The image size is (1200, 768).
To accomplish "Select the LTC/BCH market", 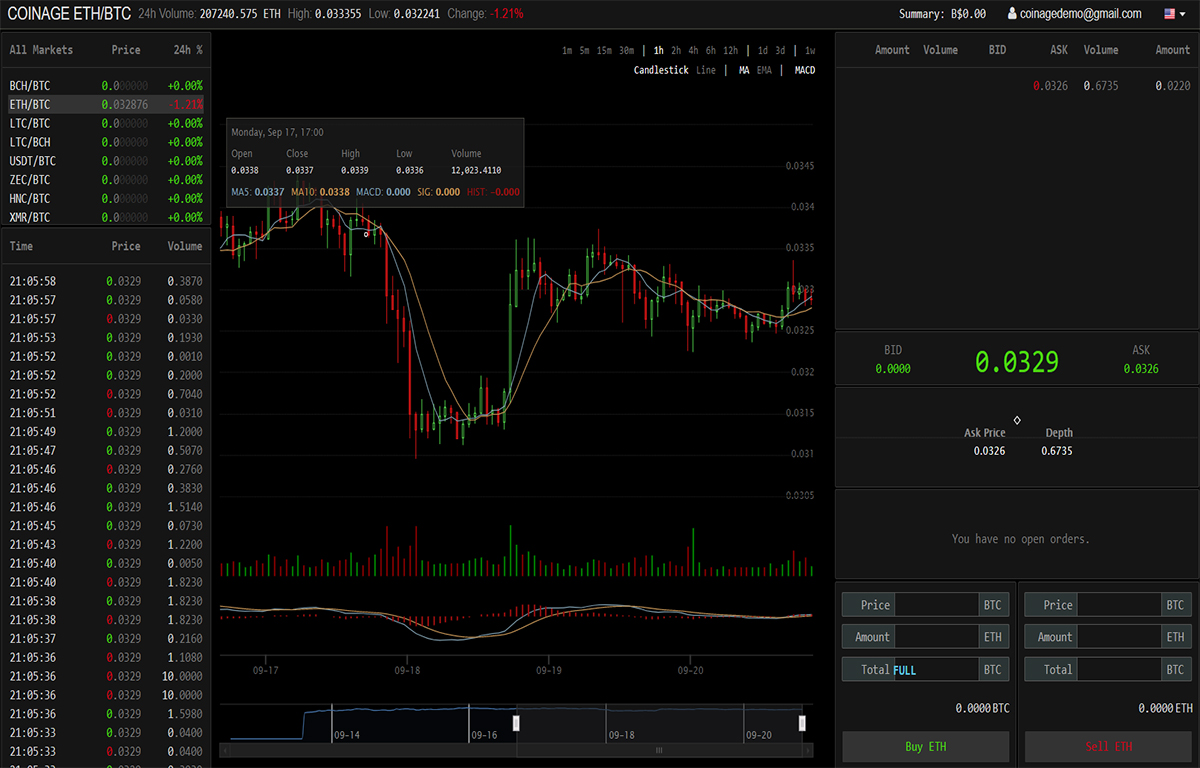I will 106,142.
